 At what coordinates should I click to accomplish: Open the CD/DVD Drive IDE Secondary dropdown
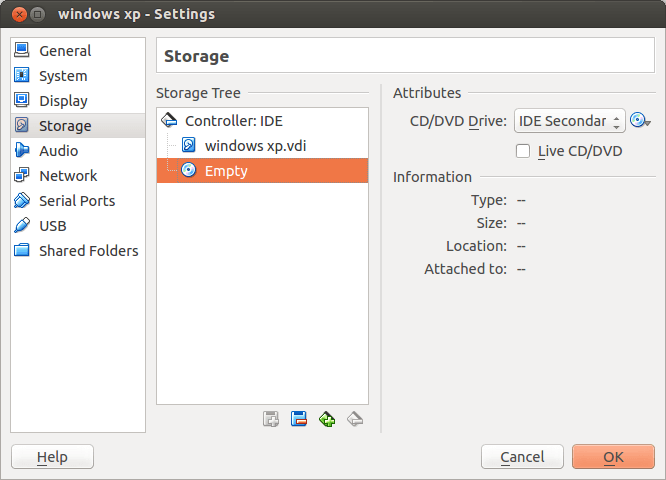(x=570, y=121)
